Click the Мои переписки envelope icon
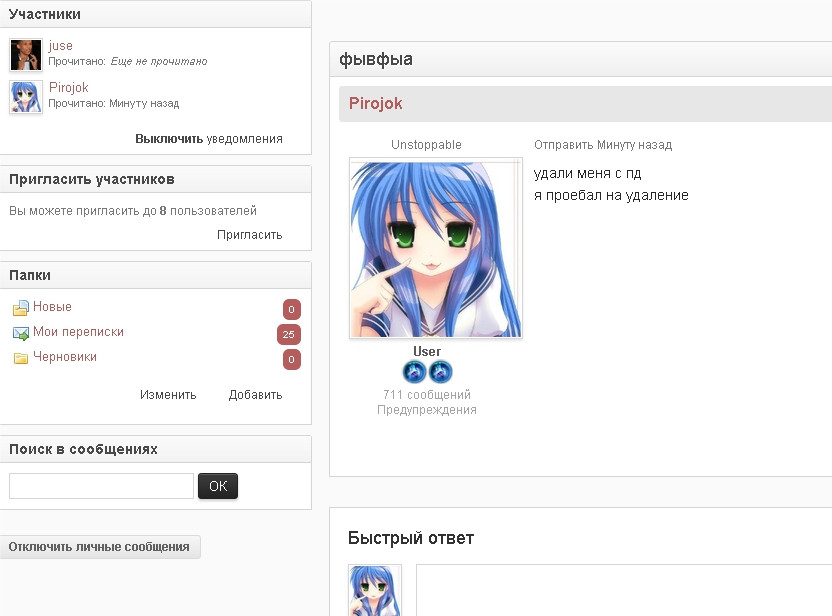This screenshot has width=832, height=616. [x=21, y=333]
